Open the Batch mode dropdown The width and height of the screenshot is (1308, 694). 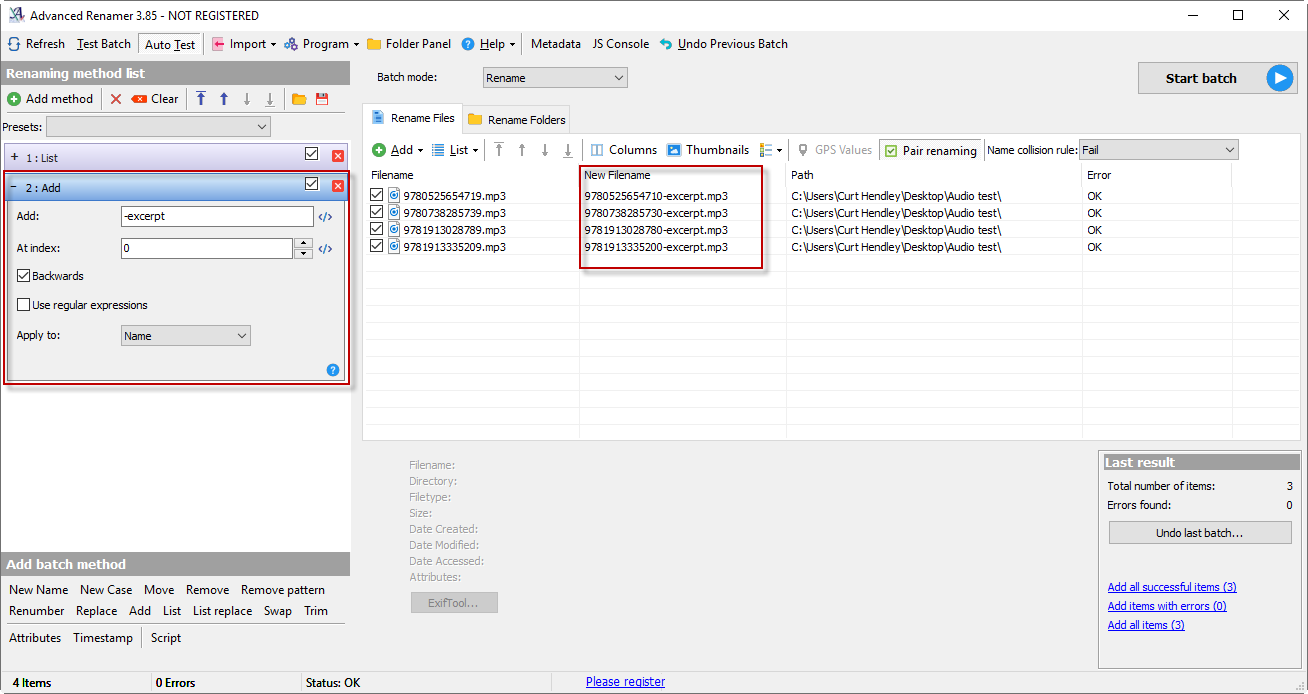[x=555, y=78]
